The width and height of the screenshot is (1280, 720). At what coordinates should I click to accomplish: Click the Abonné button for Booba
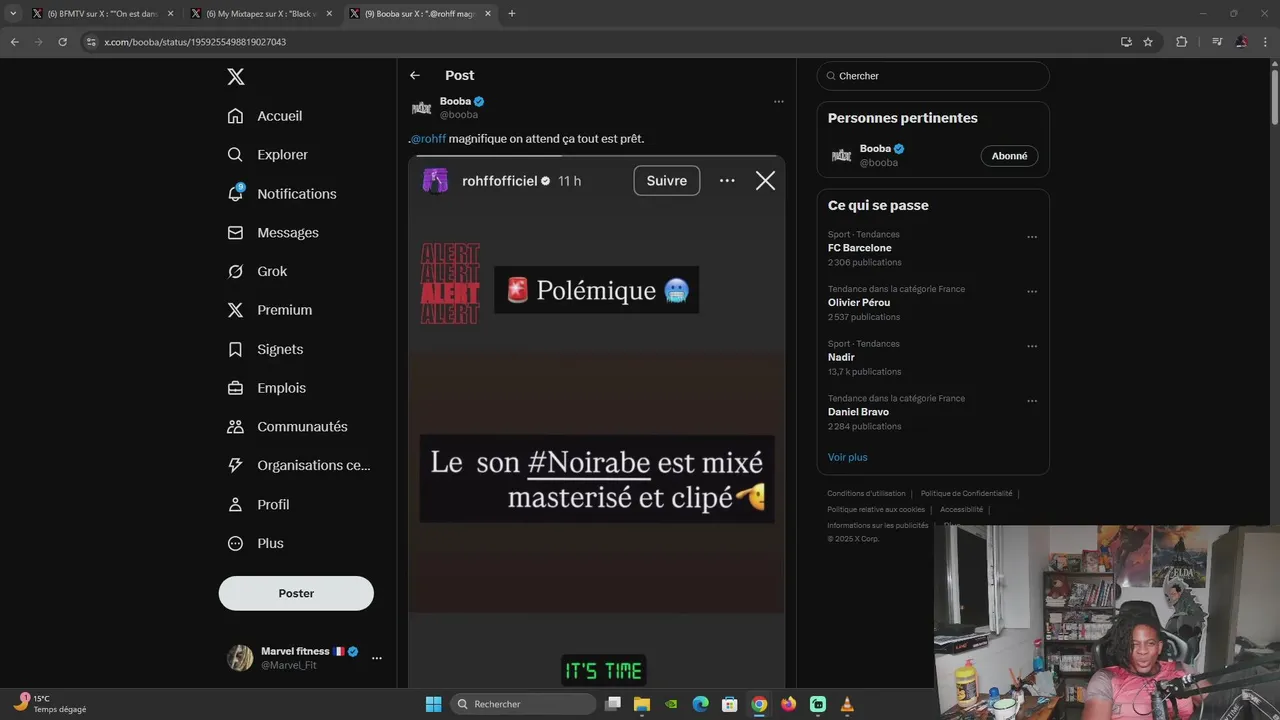click(x=1009, y=156)
